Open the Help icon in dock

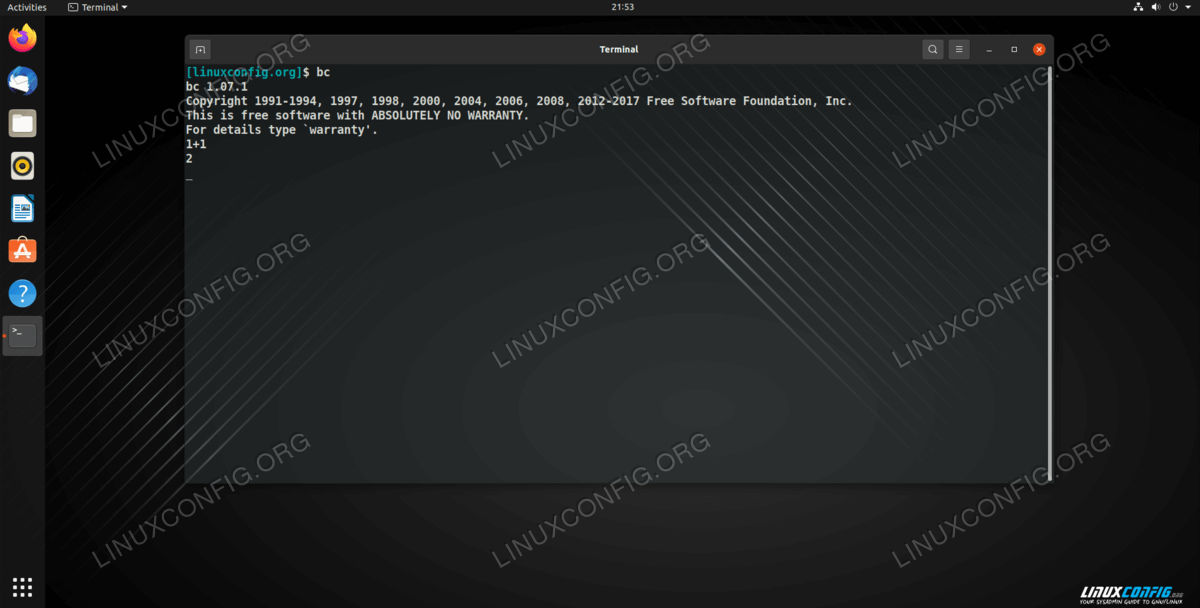point(22,293)
